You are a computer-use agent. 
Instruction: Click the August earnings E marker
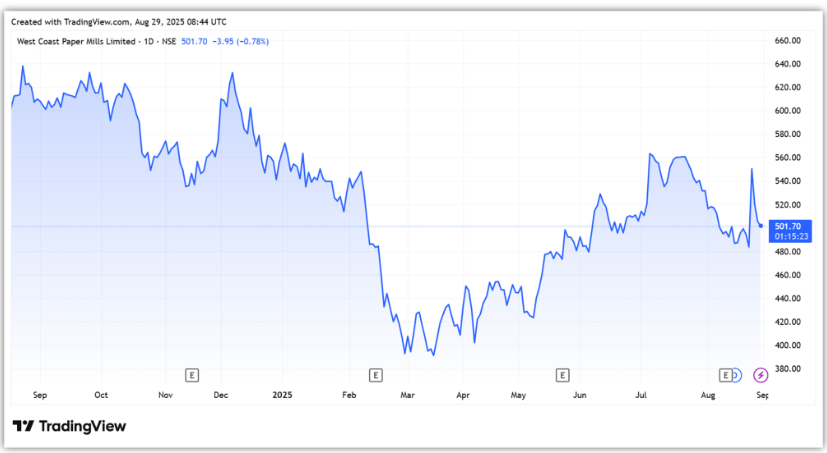tap(725, 375)
